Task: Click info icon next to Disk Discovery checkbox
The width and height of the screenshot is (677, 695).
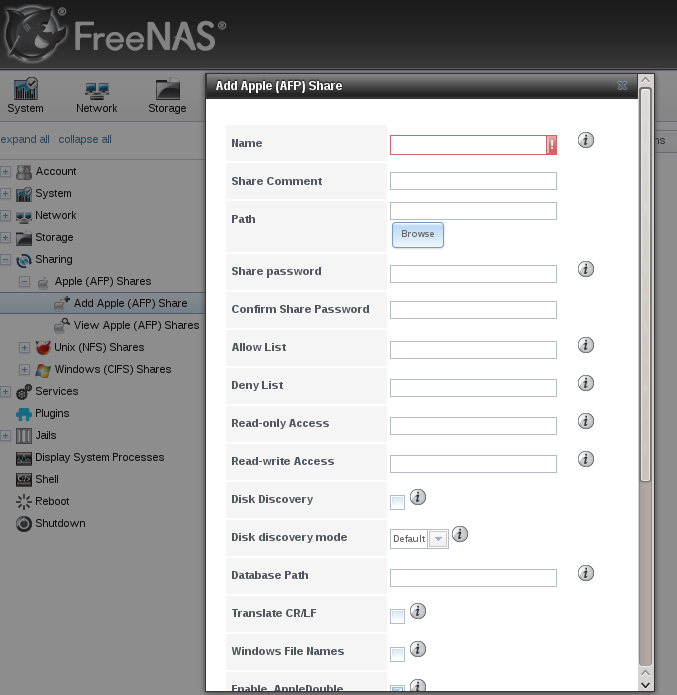Action: (x=418, y=497)
